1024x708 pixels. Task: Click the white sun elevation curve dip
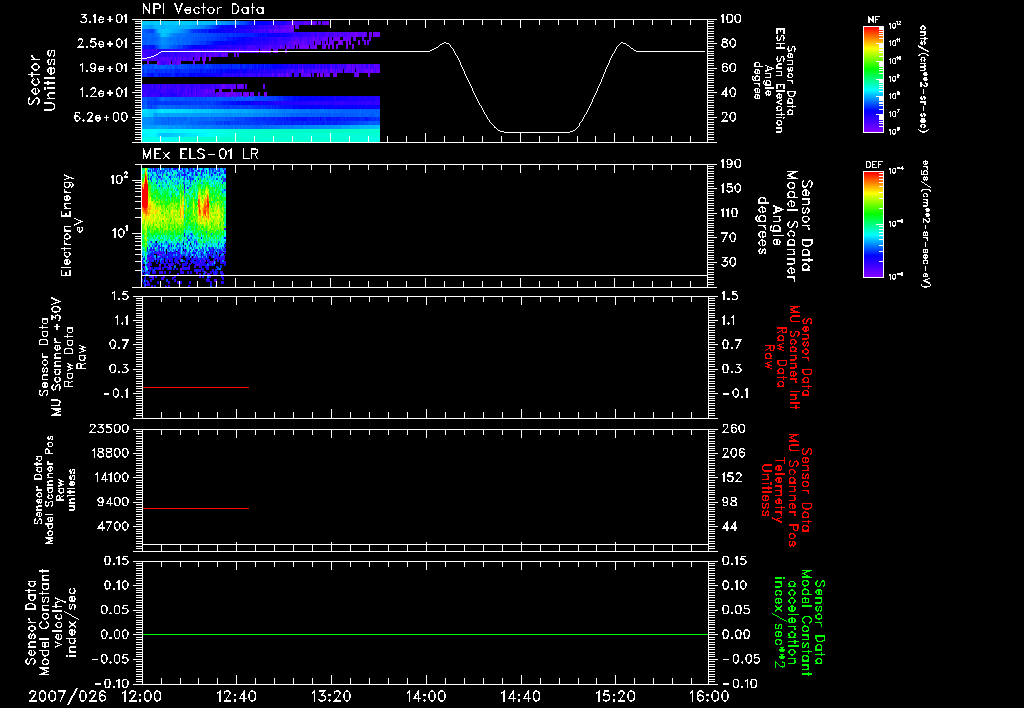tap(536, 132)
